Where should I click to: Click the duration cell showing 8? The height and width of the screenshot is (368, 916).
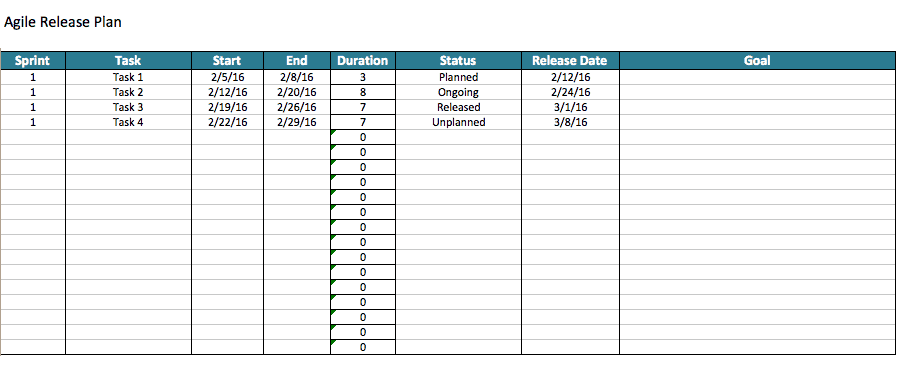coord(363,92)
